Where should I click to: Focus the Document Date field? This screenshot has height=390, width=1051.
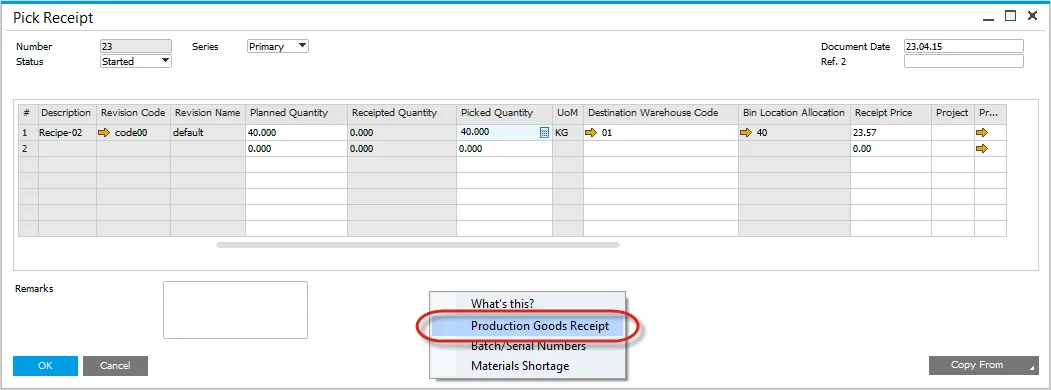pos(963,46)
